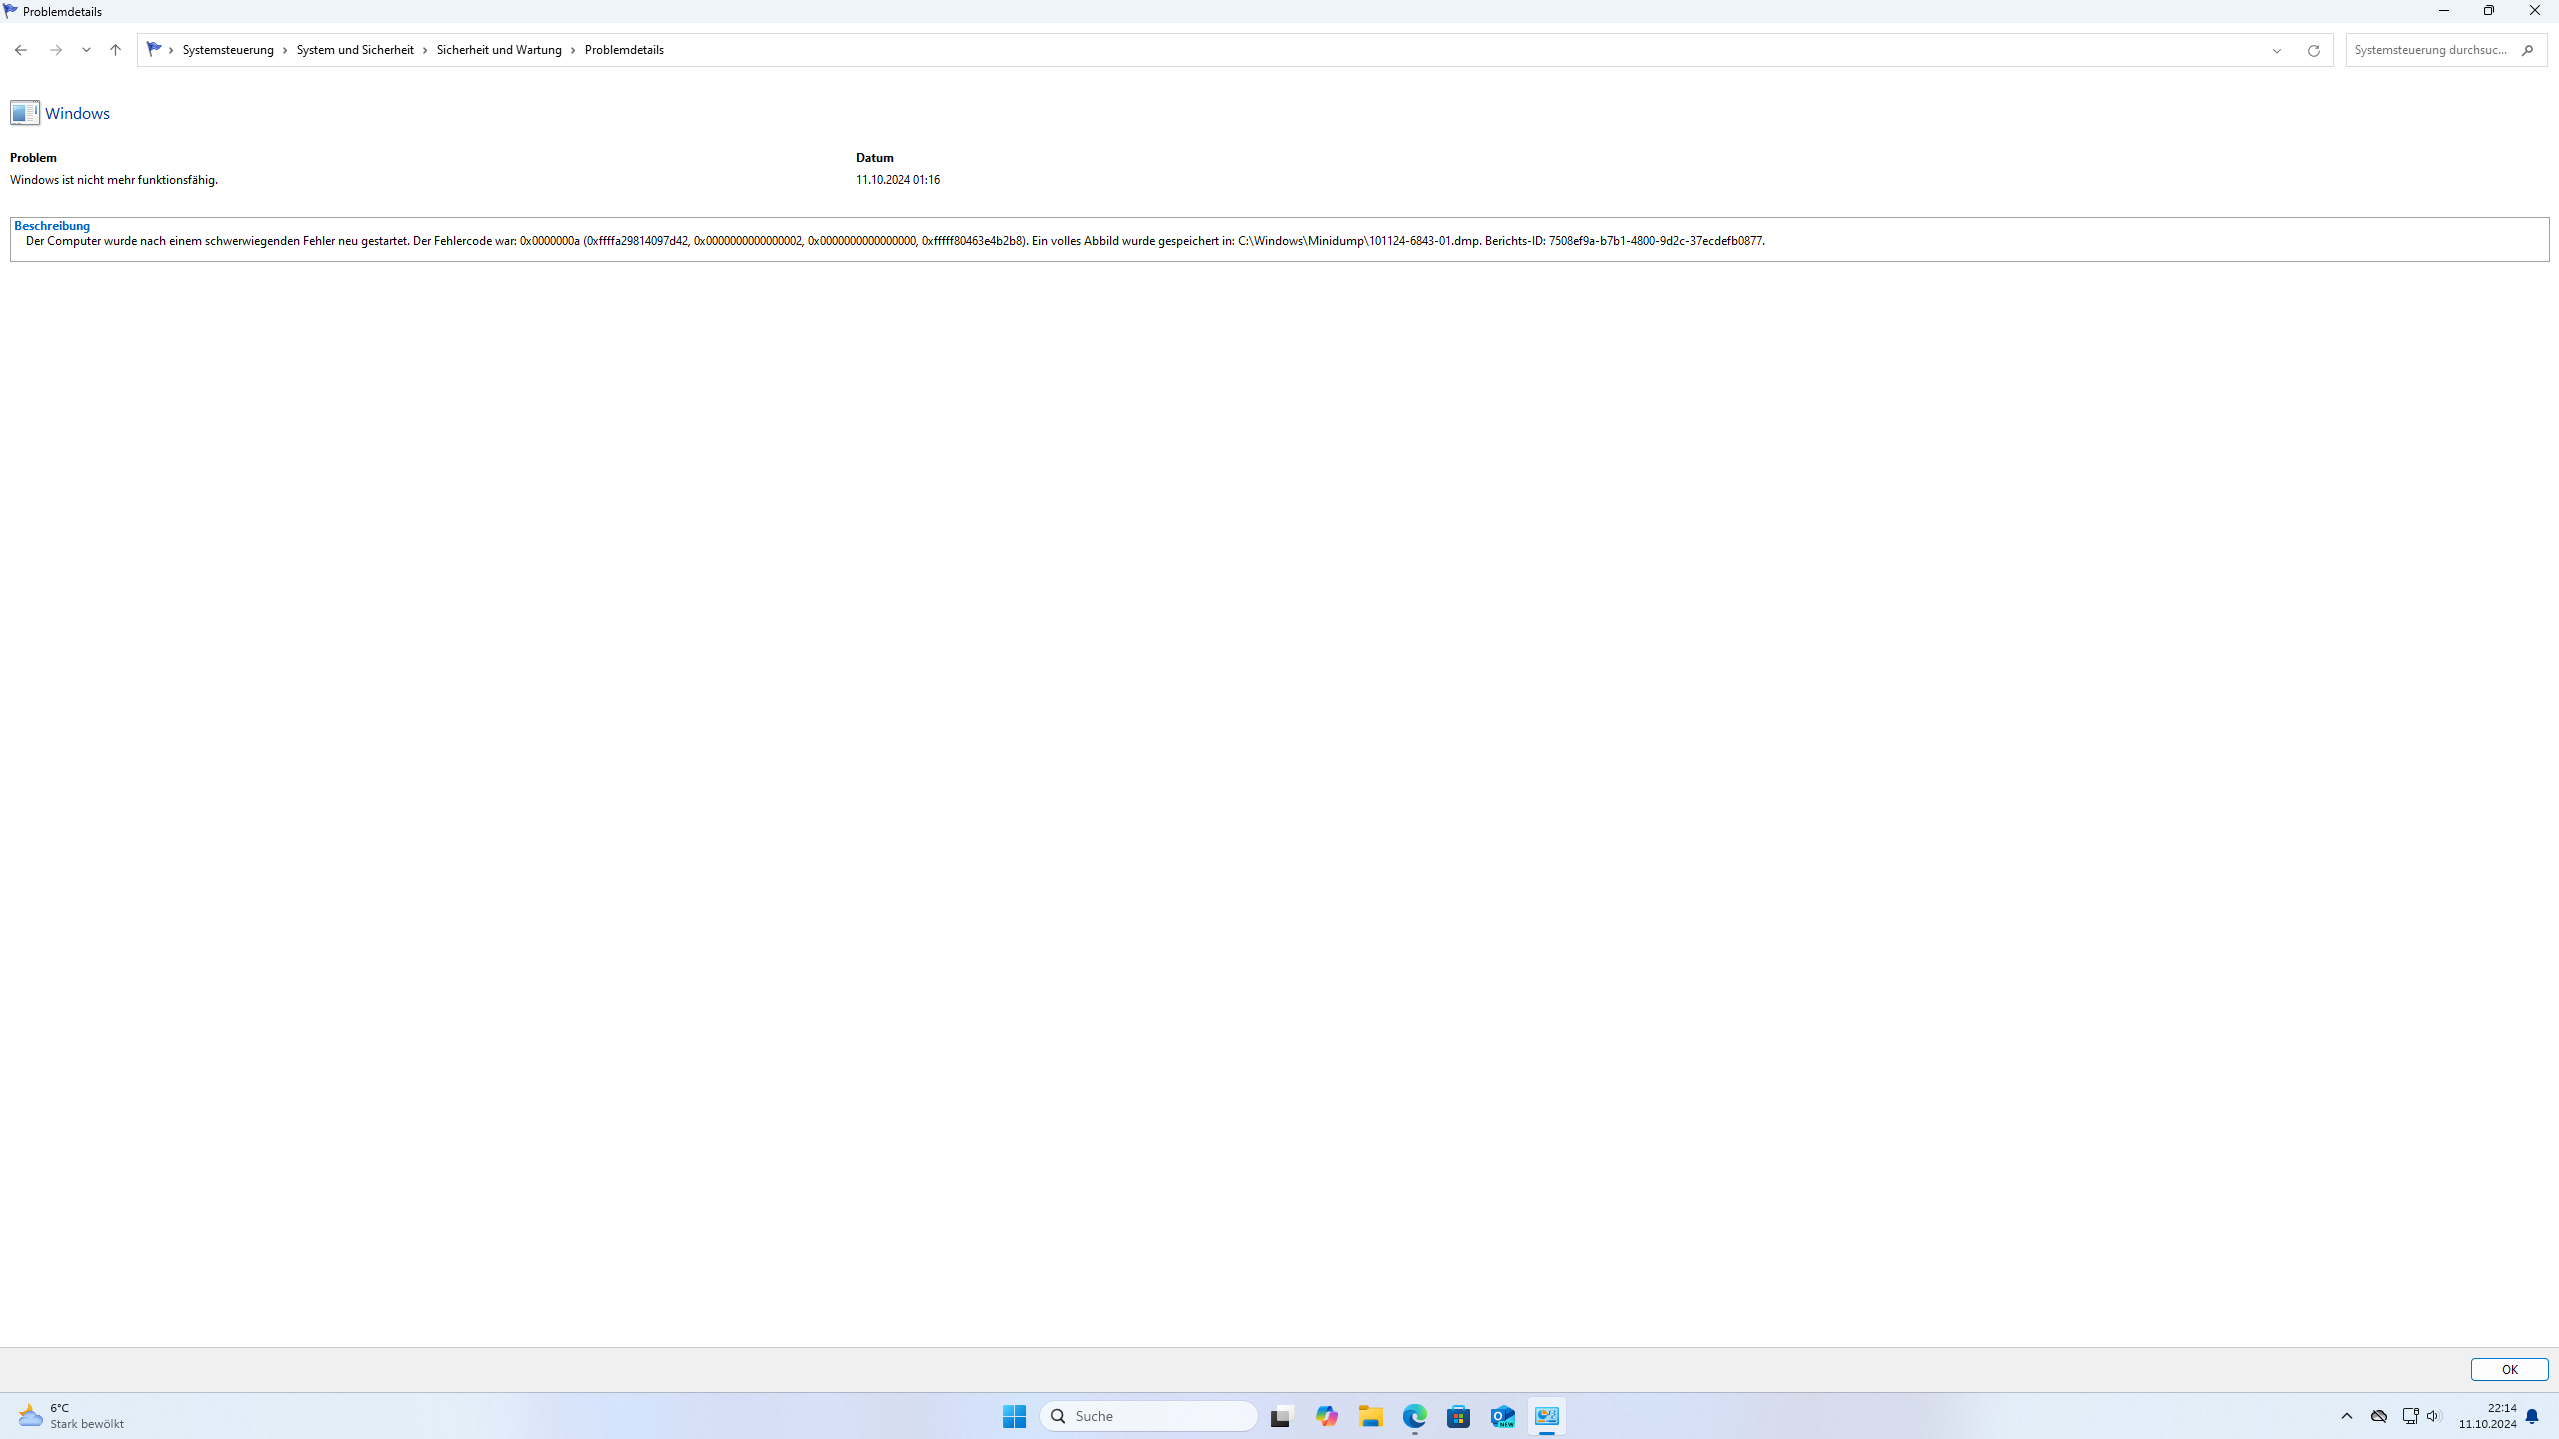Viewport: 2559px width, 1439px height.
Task: Click the search magnifier icon
Action: [x=2527, y=50]
